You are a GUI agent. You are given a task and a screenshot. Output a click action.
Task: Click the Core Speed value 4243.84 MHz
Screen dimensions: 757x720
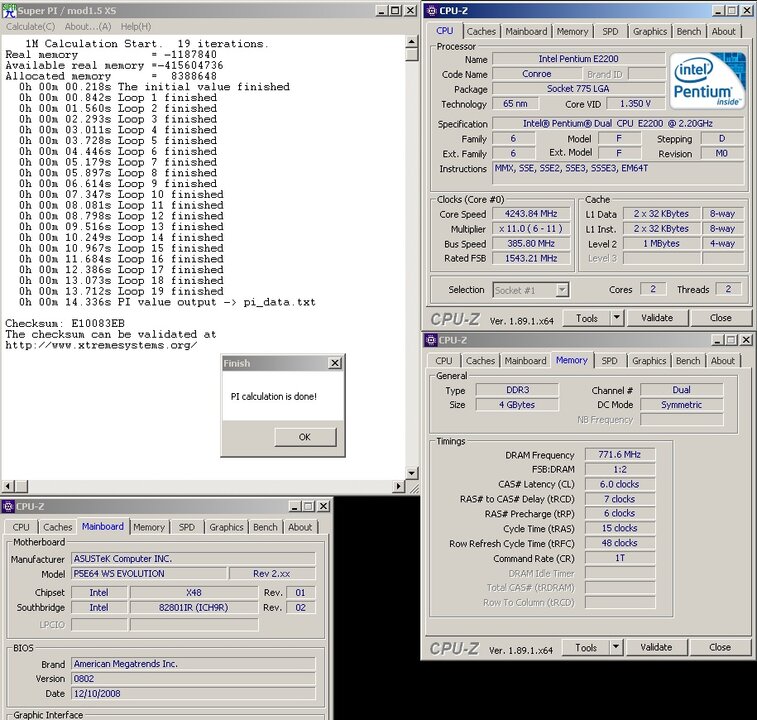(531, 214)
